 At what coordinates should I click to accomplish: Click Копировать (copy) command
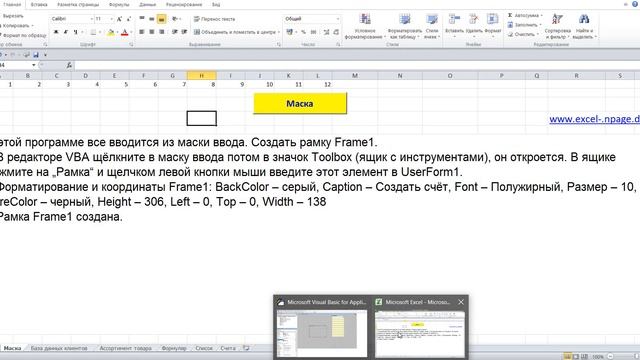point(16,25)
